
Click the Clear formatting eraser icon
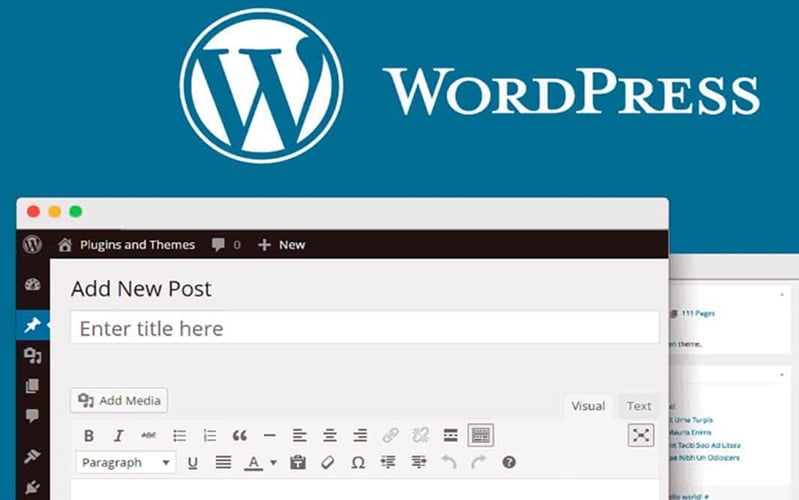328,462
